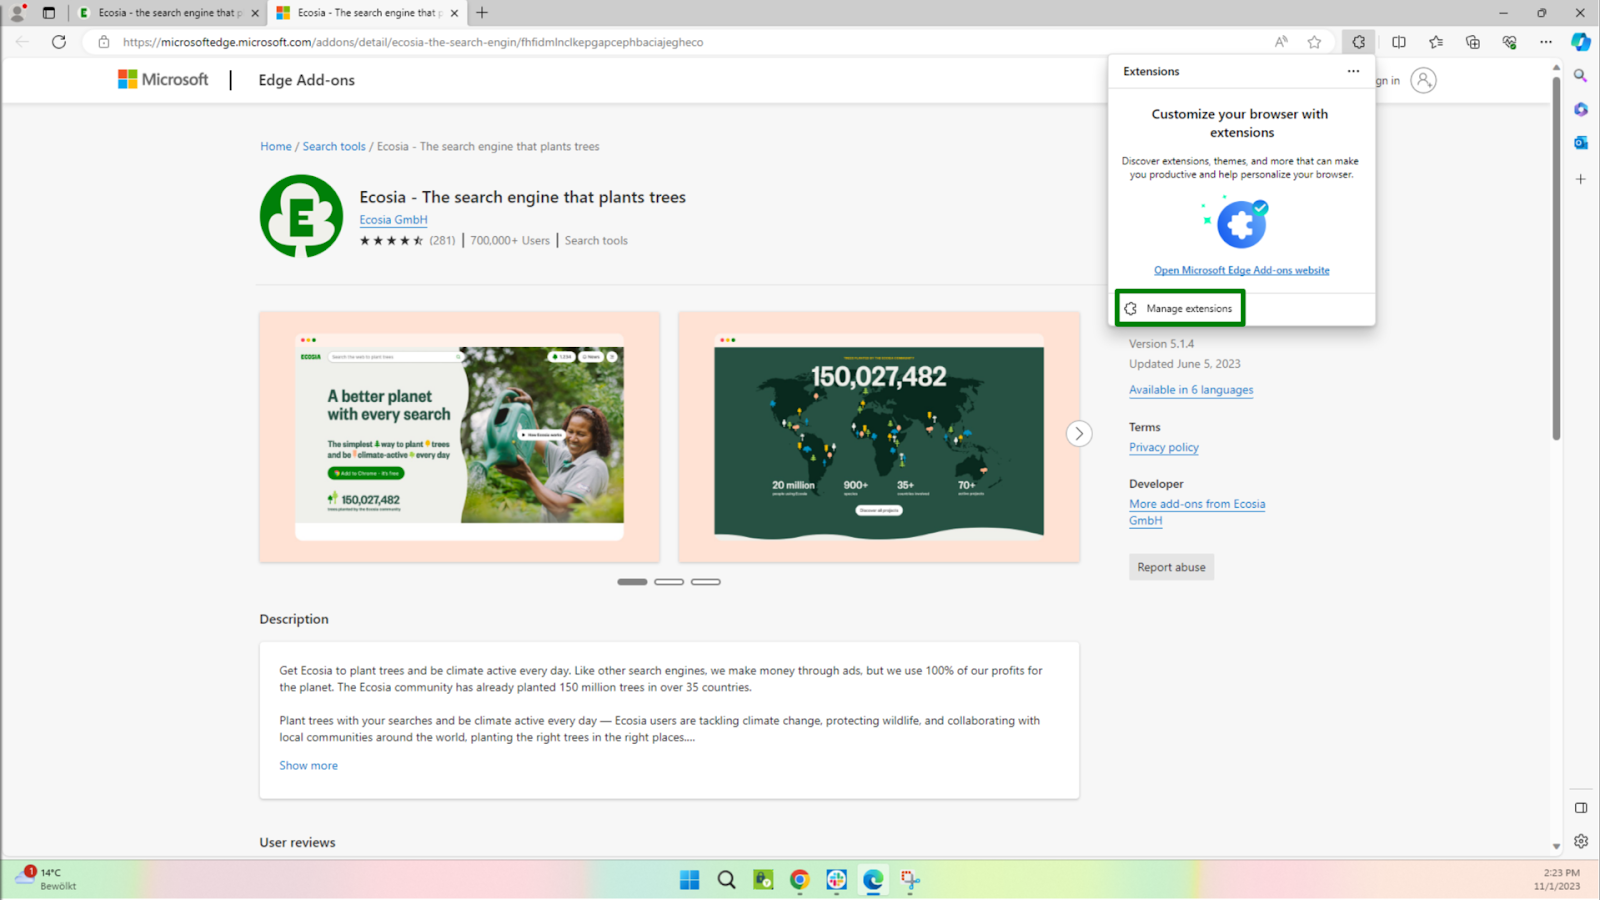Click the account avatar icon on Add-ons page

click(x=1423, y=80)
